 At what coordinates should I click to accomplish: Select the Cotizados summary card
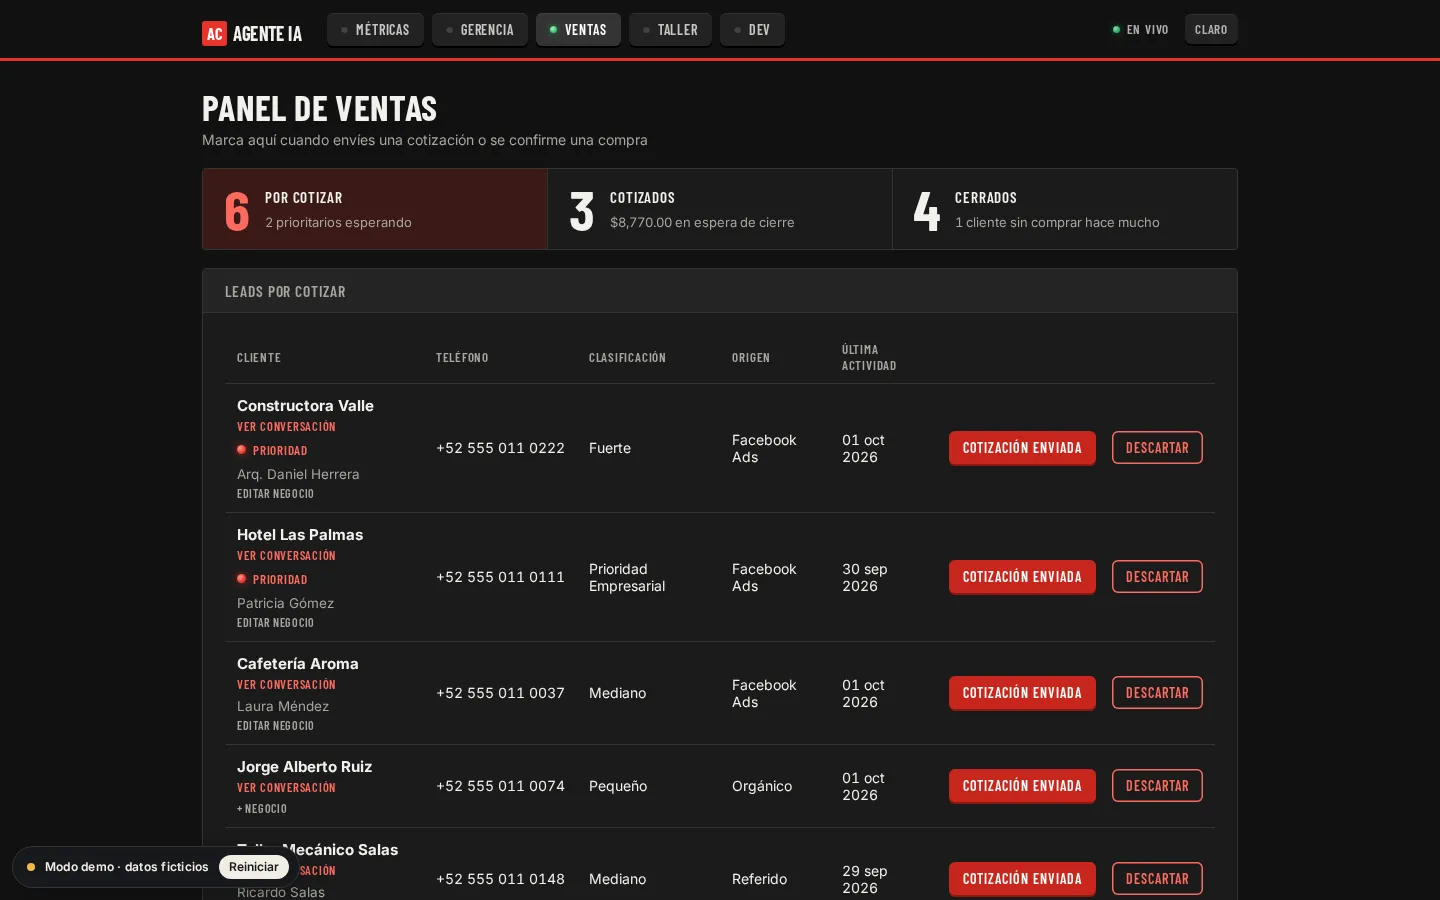pos(720,209)
